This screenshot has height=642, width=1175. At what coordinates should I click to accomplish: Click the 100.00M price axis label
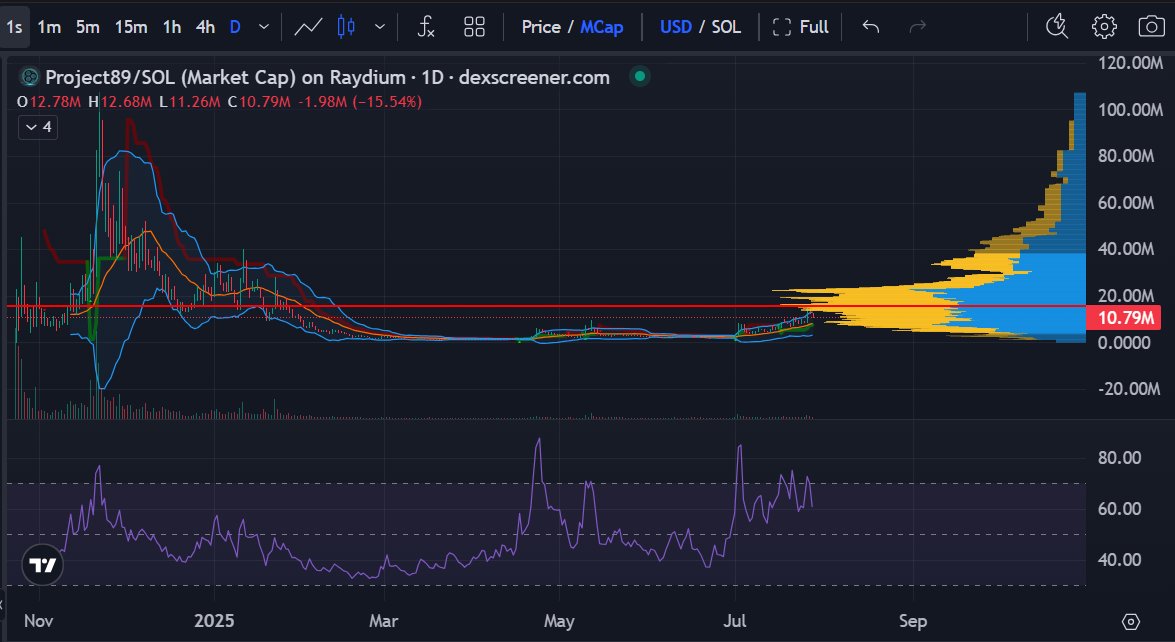point(1130,109)
